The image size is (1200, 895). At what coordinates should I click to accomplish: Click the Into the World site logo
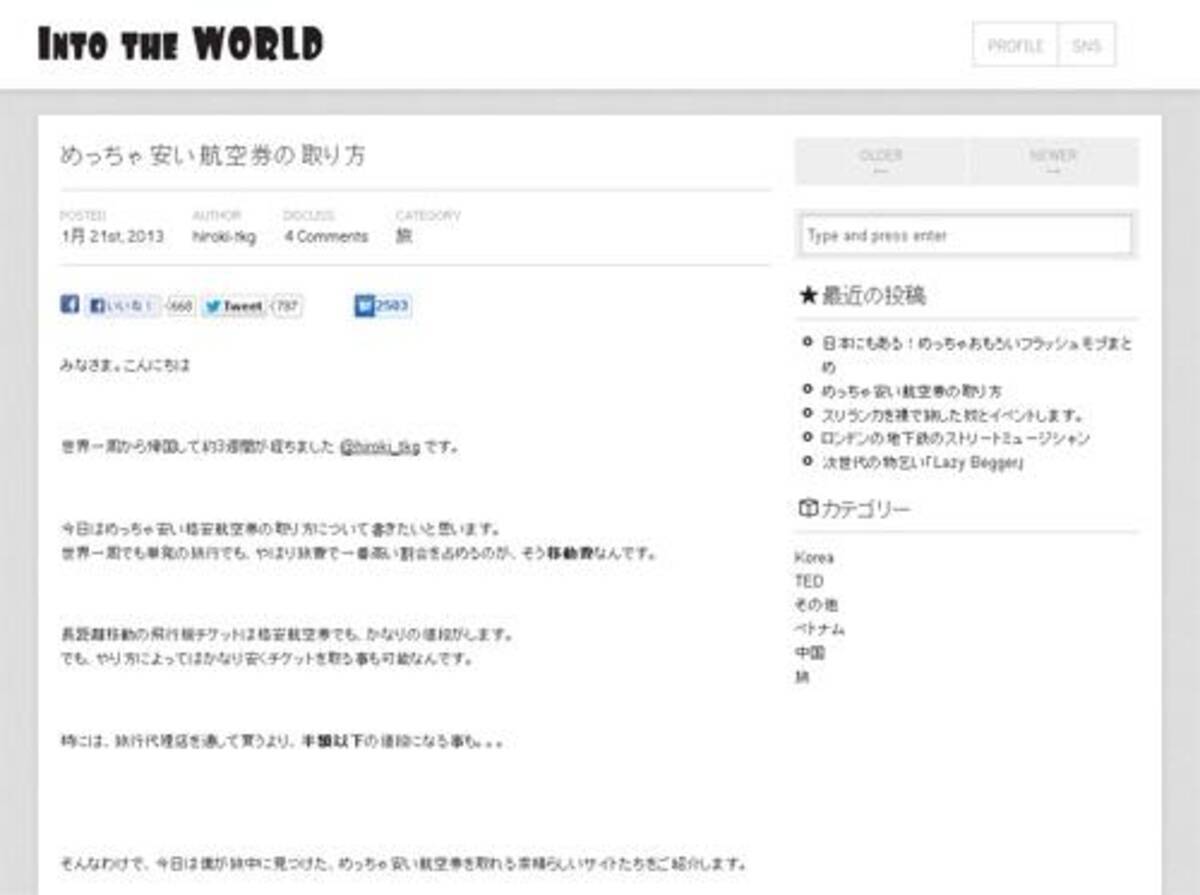[x=181, y=45]
